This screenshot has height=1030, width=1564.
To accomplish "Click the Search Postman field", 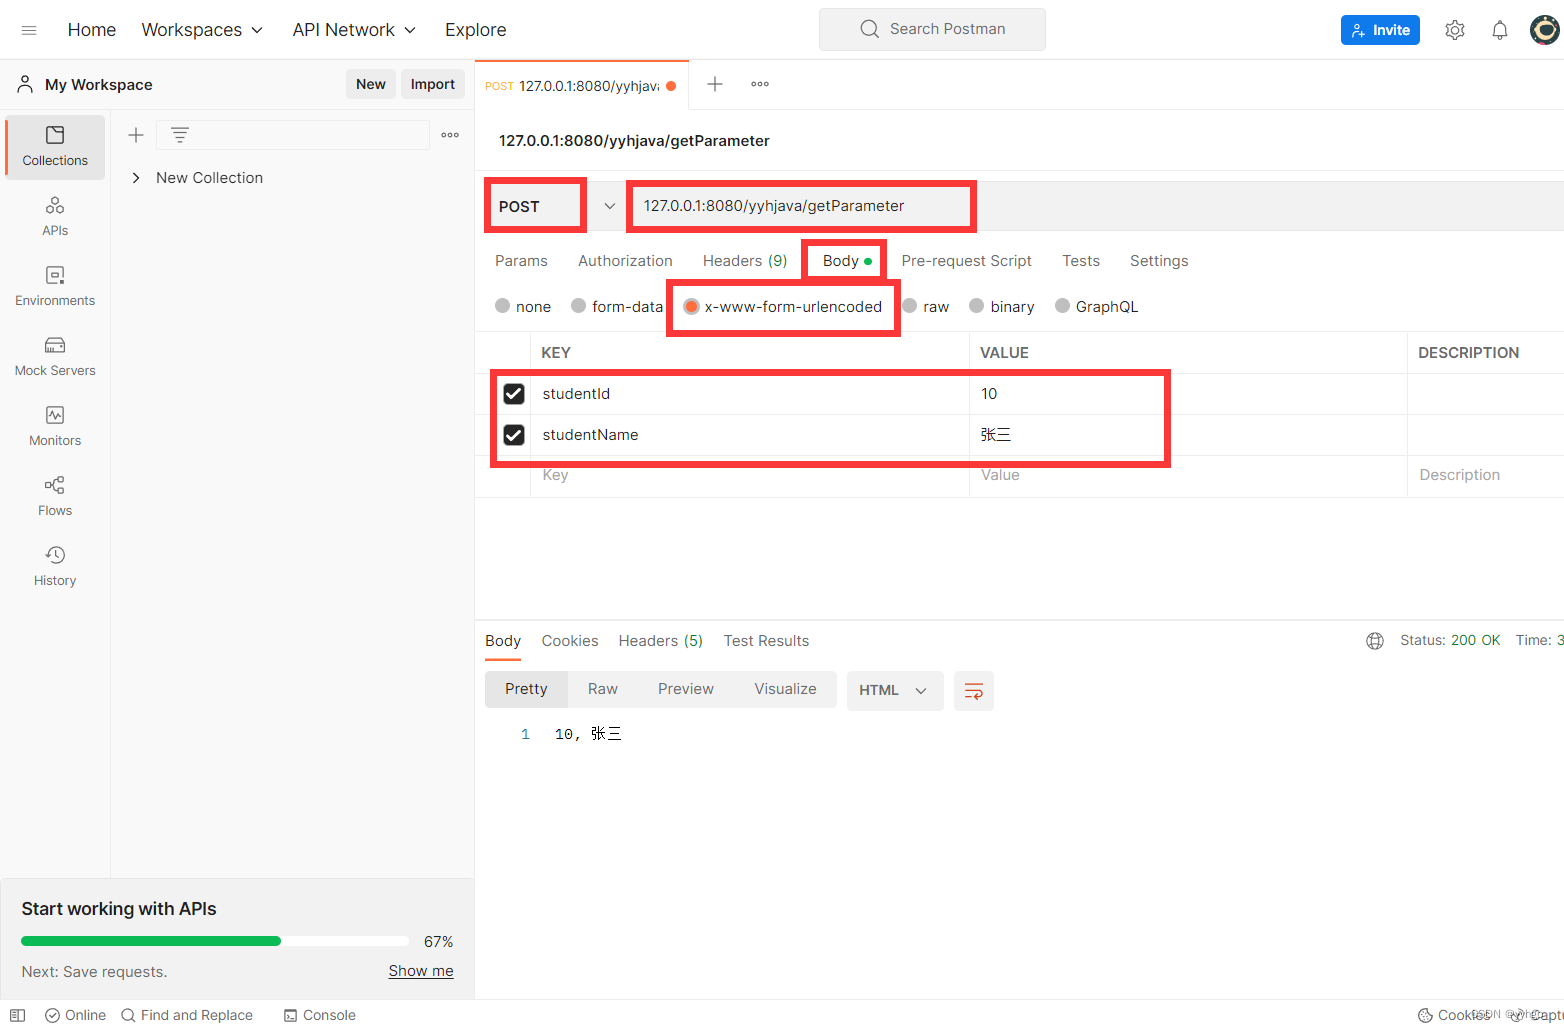I will (932, 29).
